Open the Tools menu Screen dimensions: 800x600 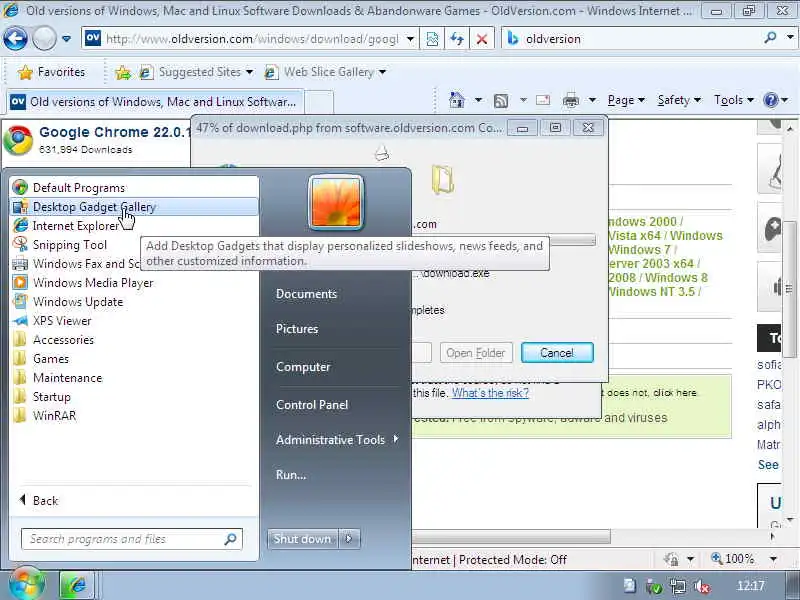[x=734, y=100]
